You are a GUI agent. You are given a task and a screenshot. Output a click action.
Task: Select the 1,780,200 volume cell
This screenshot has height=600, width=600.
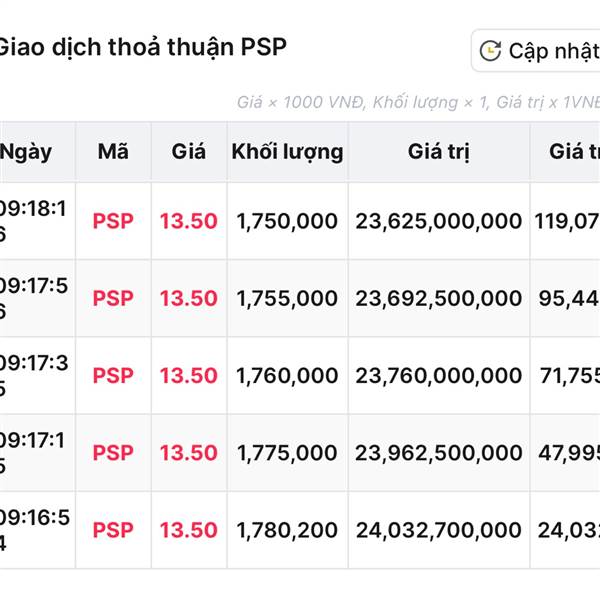click(287, 530)
